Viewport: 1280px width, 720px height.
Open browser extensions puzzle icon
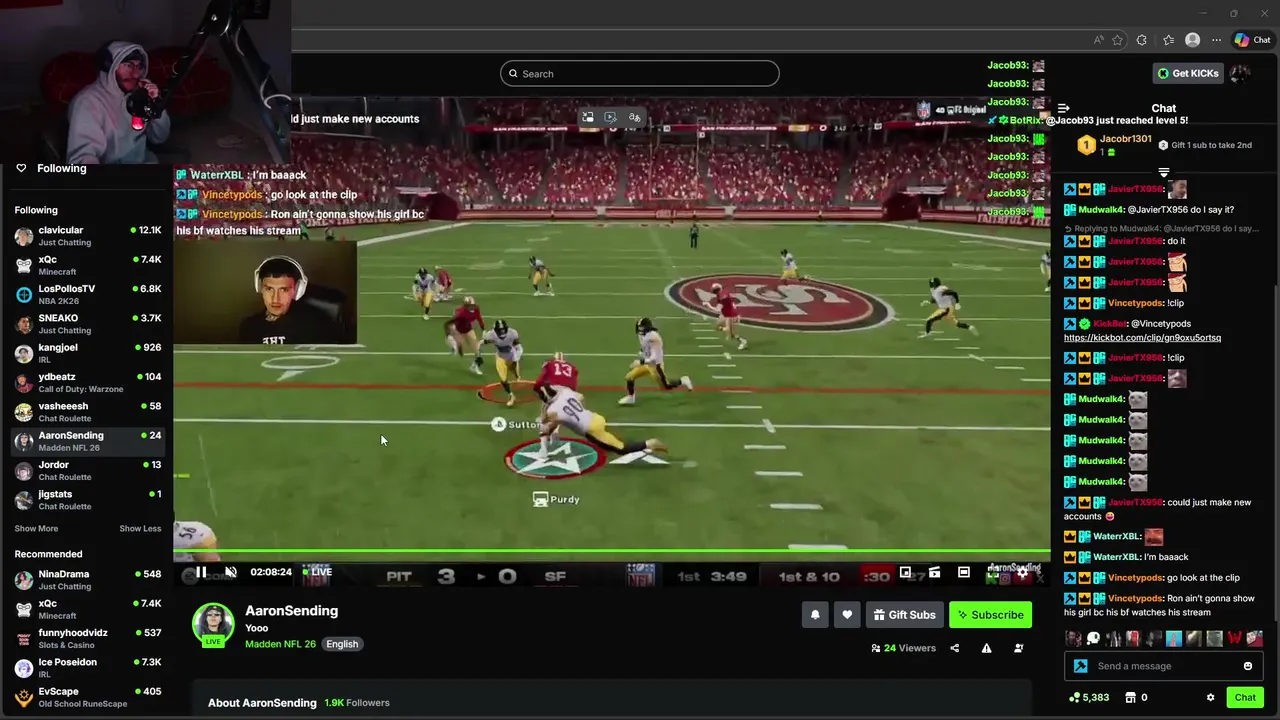point(1142,40)
